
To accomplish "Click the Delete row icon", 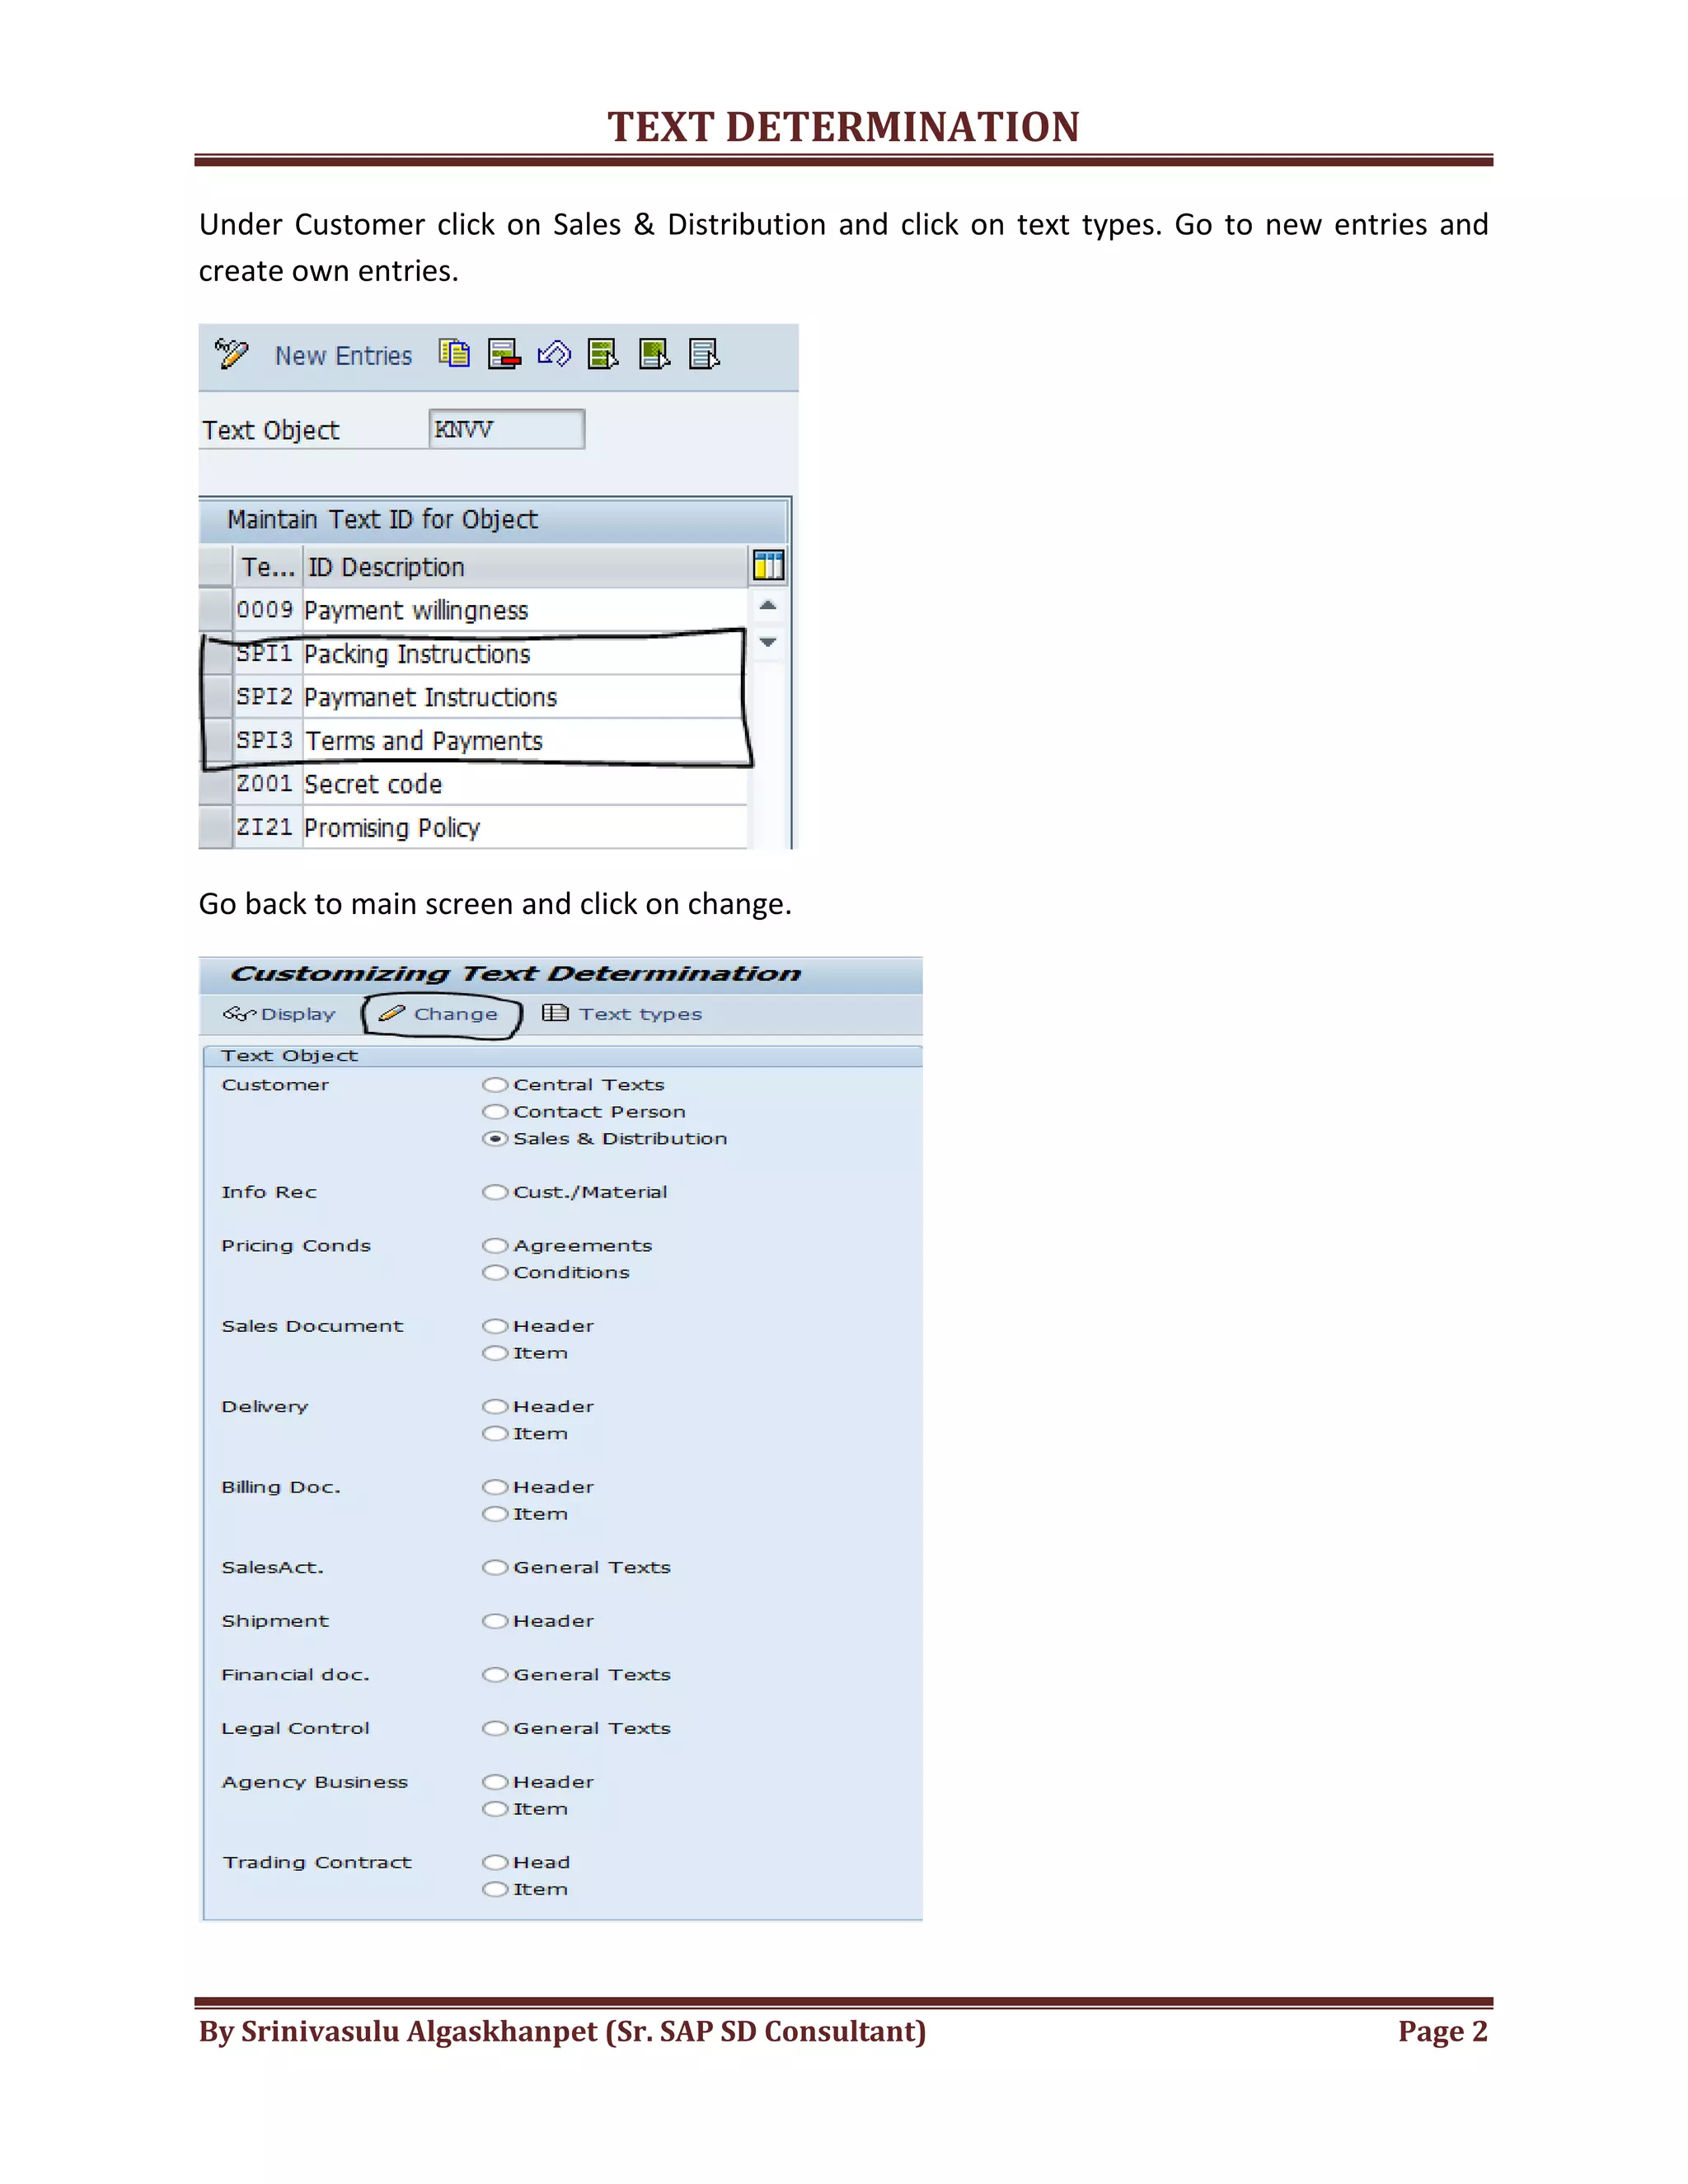I will pos(504,354).
